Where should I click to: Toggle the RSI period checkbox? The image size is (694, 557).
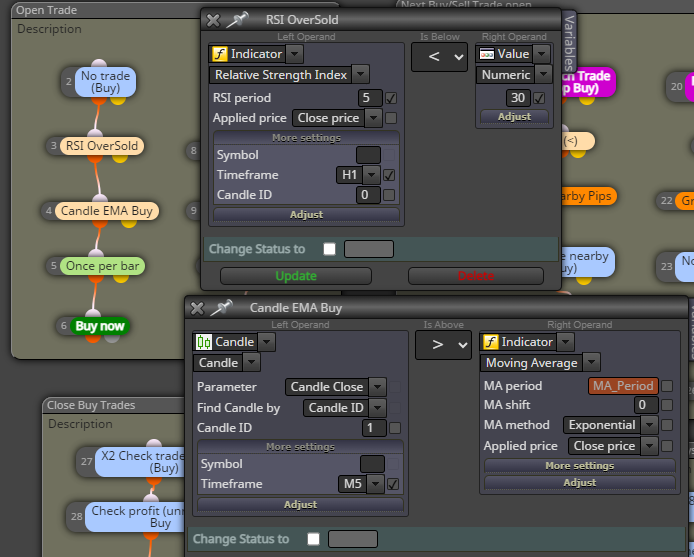pyautogui.click(x=391, y=98)
